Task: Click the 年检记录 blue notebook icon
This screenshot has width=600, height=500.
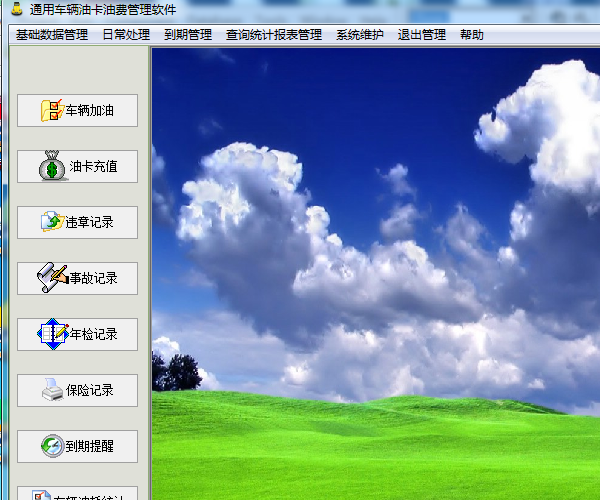Action: pos(53,334)
